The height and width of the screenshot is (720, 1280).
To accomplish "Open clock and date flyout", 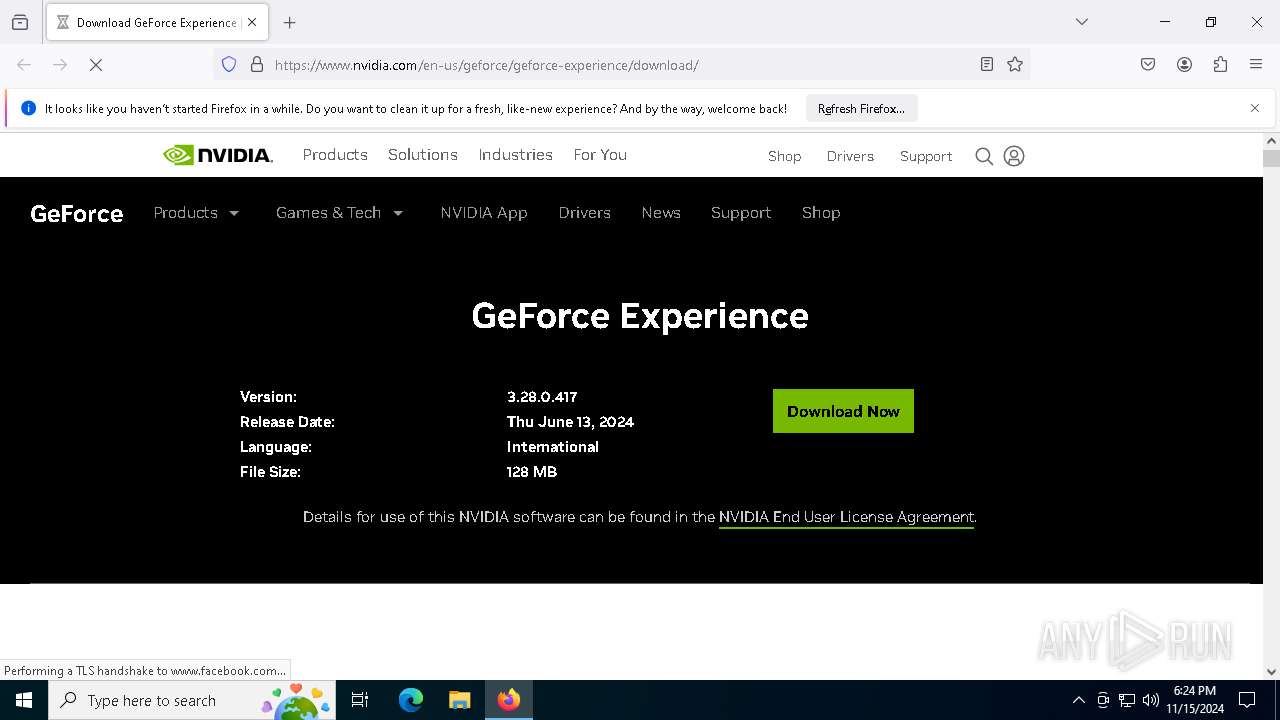I will (x=1195, y=700).
